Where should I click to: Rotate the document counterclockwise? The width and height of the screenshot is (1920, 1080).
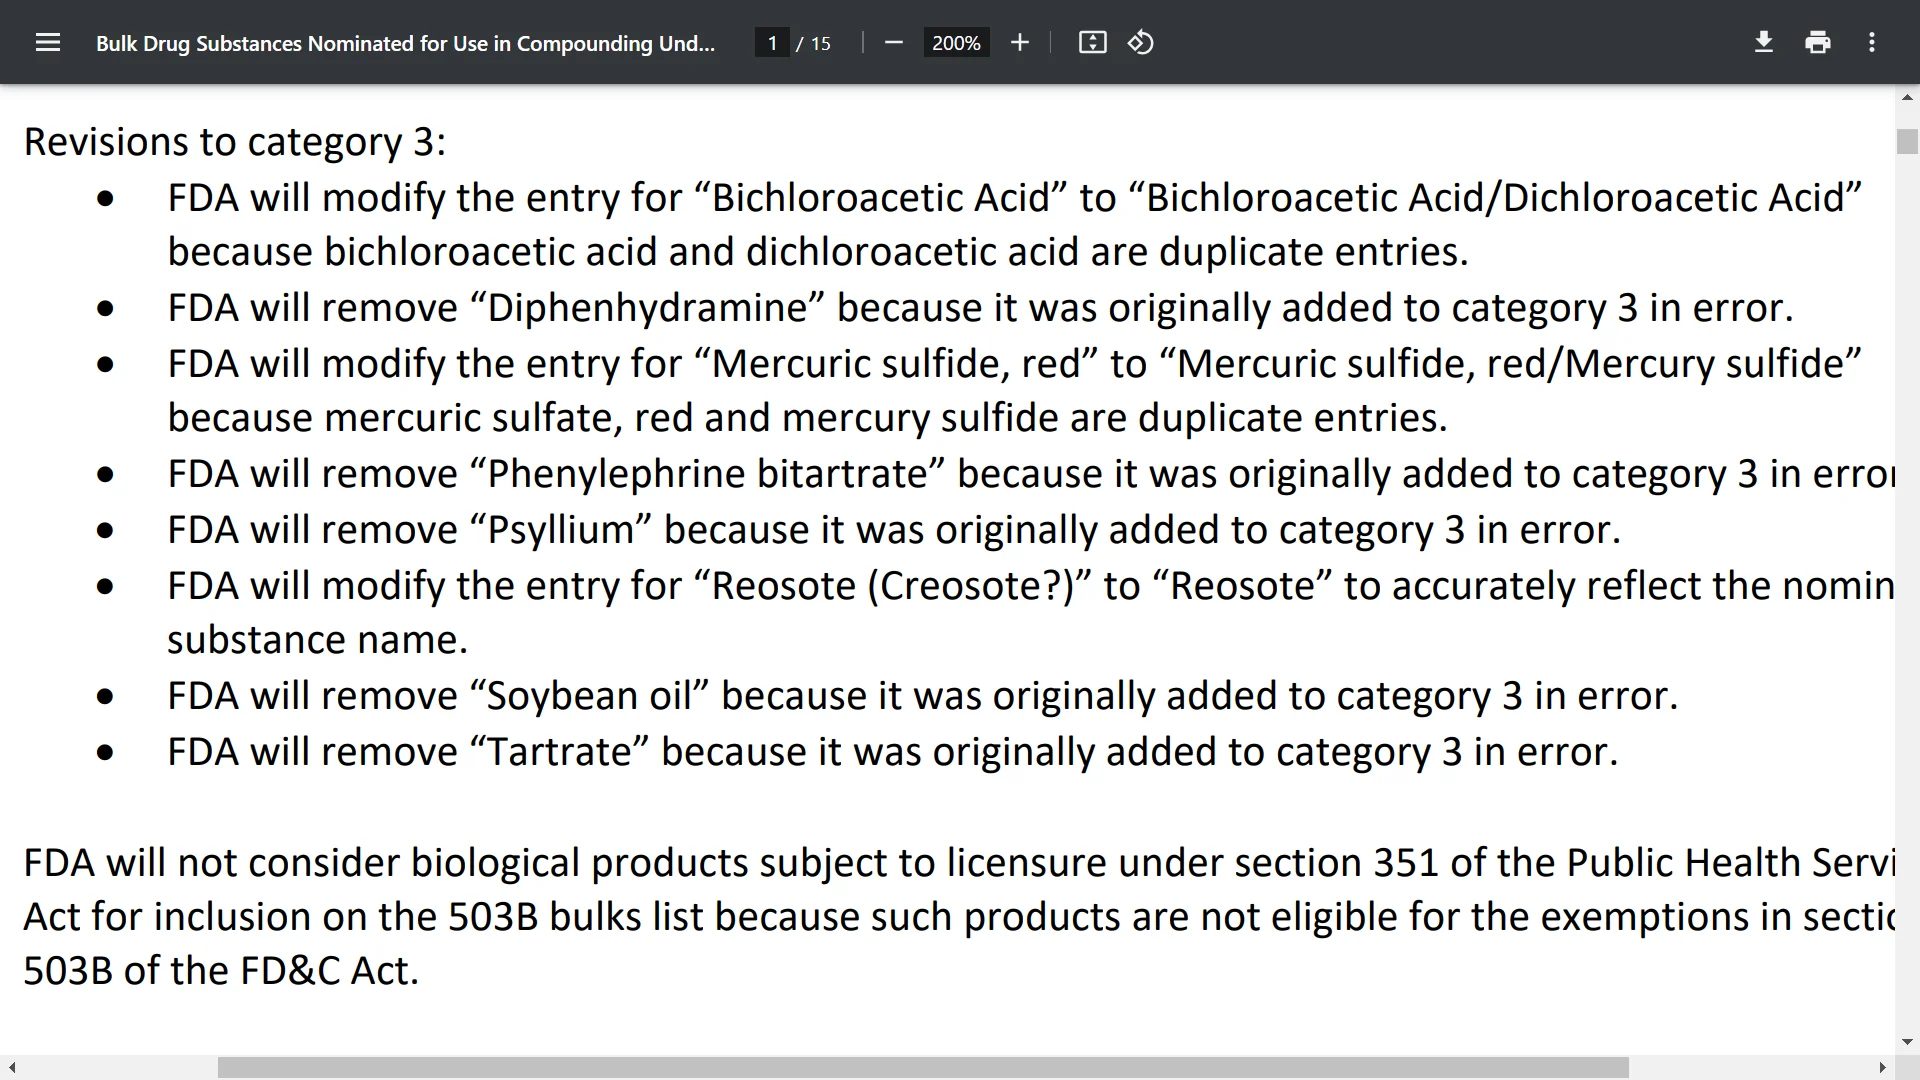[x=1141, y=42]
